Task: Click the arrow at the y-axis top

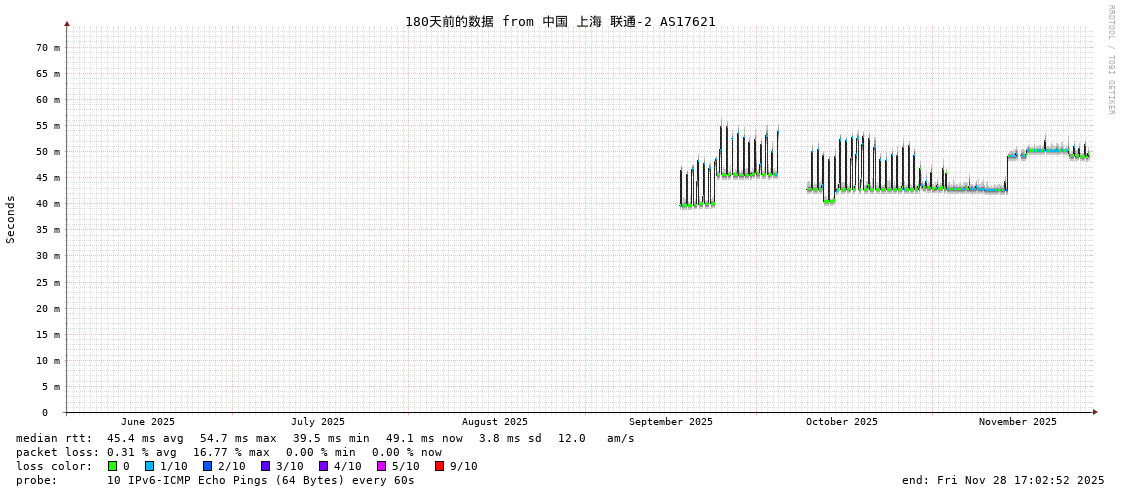Action: 67,23
